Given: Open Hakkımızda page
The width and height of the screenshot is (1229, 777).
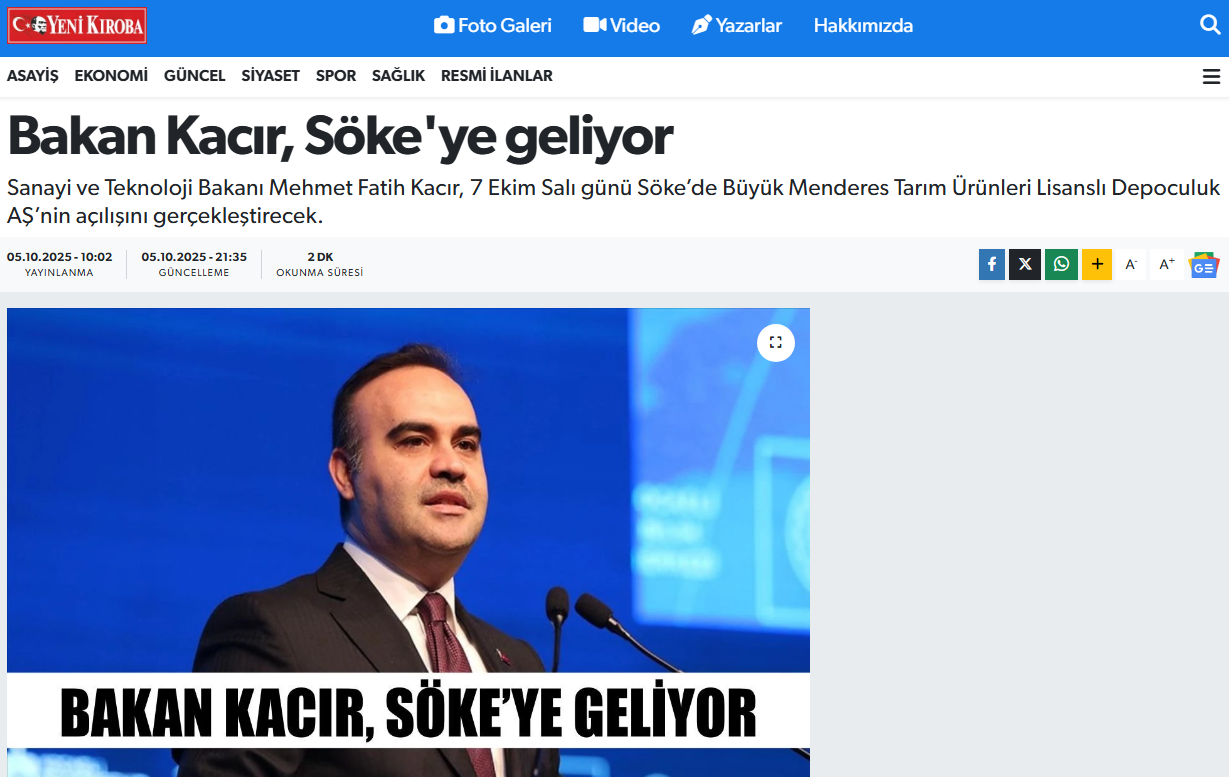Looking at the screenshot, I should click(863, 25).
